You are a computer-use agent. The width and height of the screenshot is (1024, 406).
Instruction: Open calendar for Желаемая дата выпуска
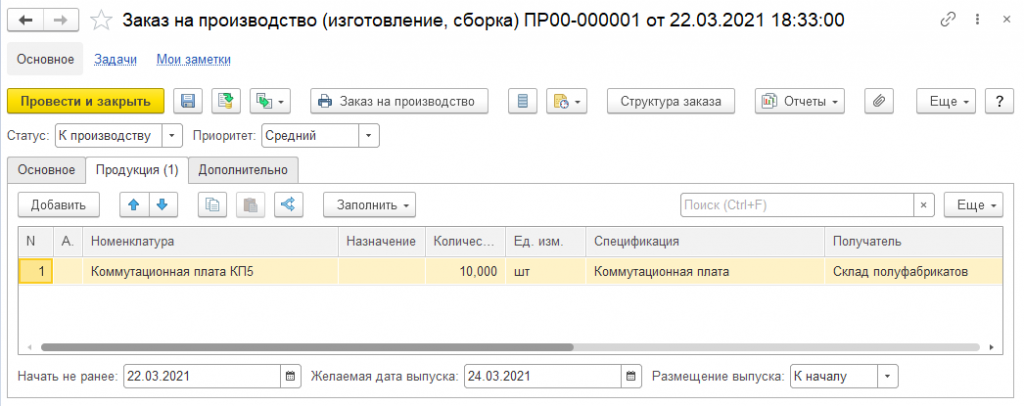coord(630,376)
